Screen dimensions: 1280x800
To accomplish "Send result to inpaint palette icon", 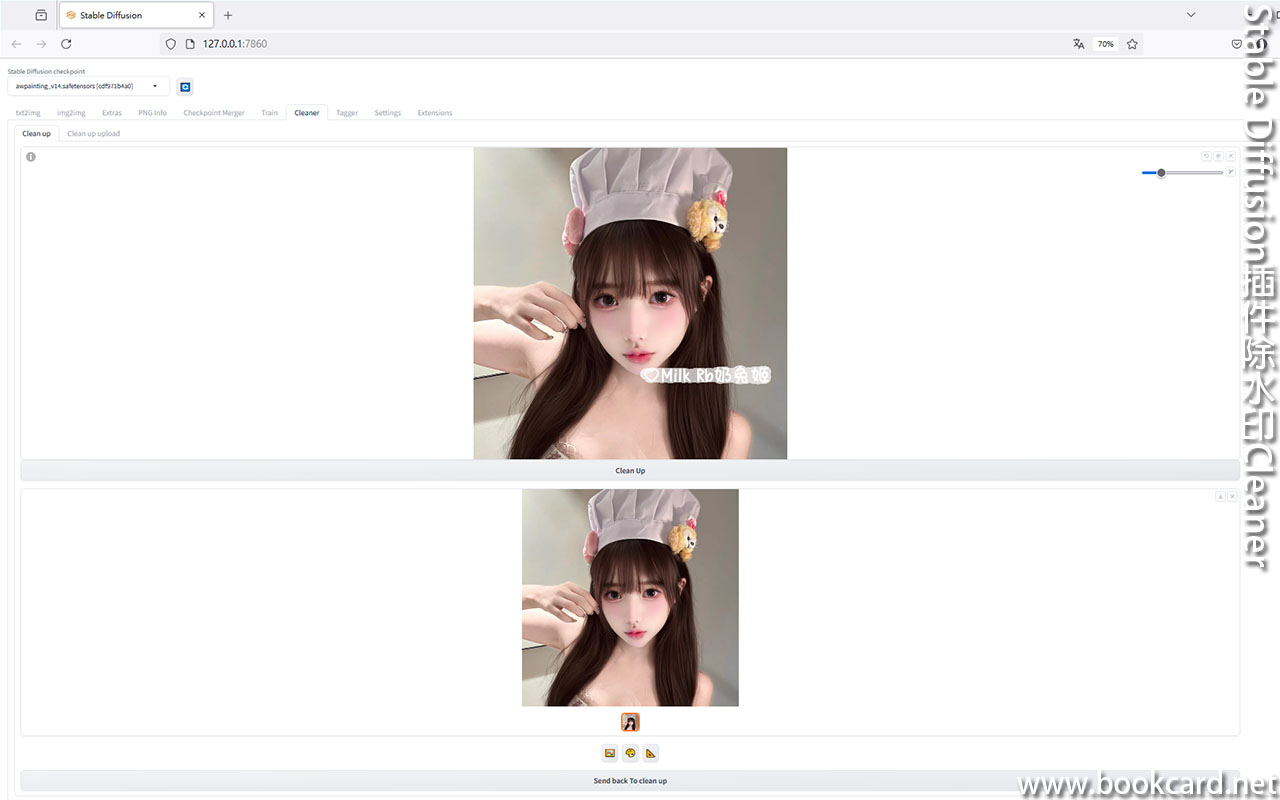I will 630,753.
